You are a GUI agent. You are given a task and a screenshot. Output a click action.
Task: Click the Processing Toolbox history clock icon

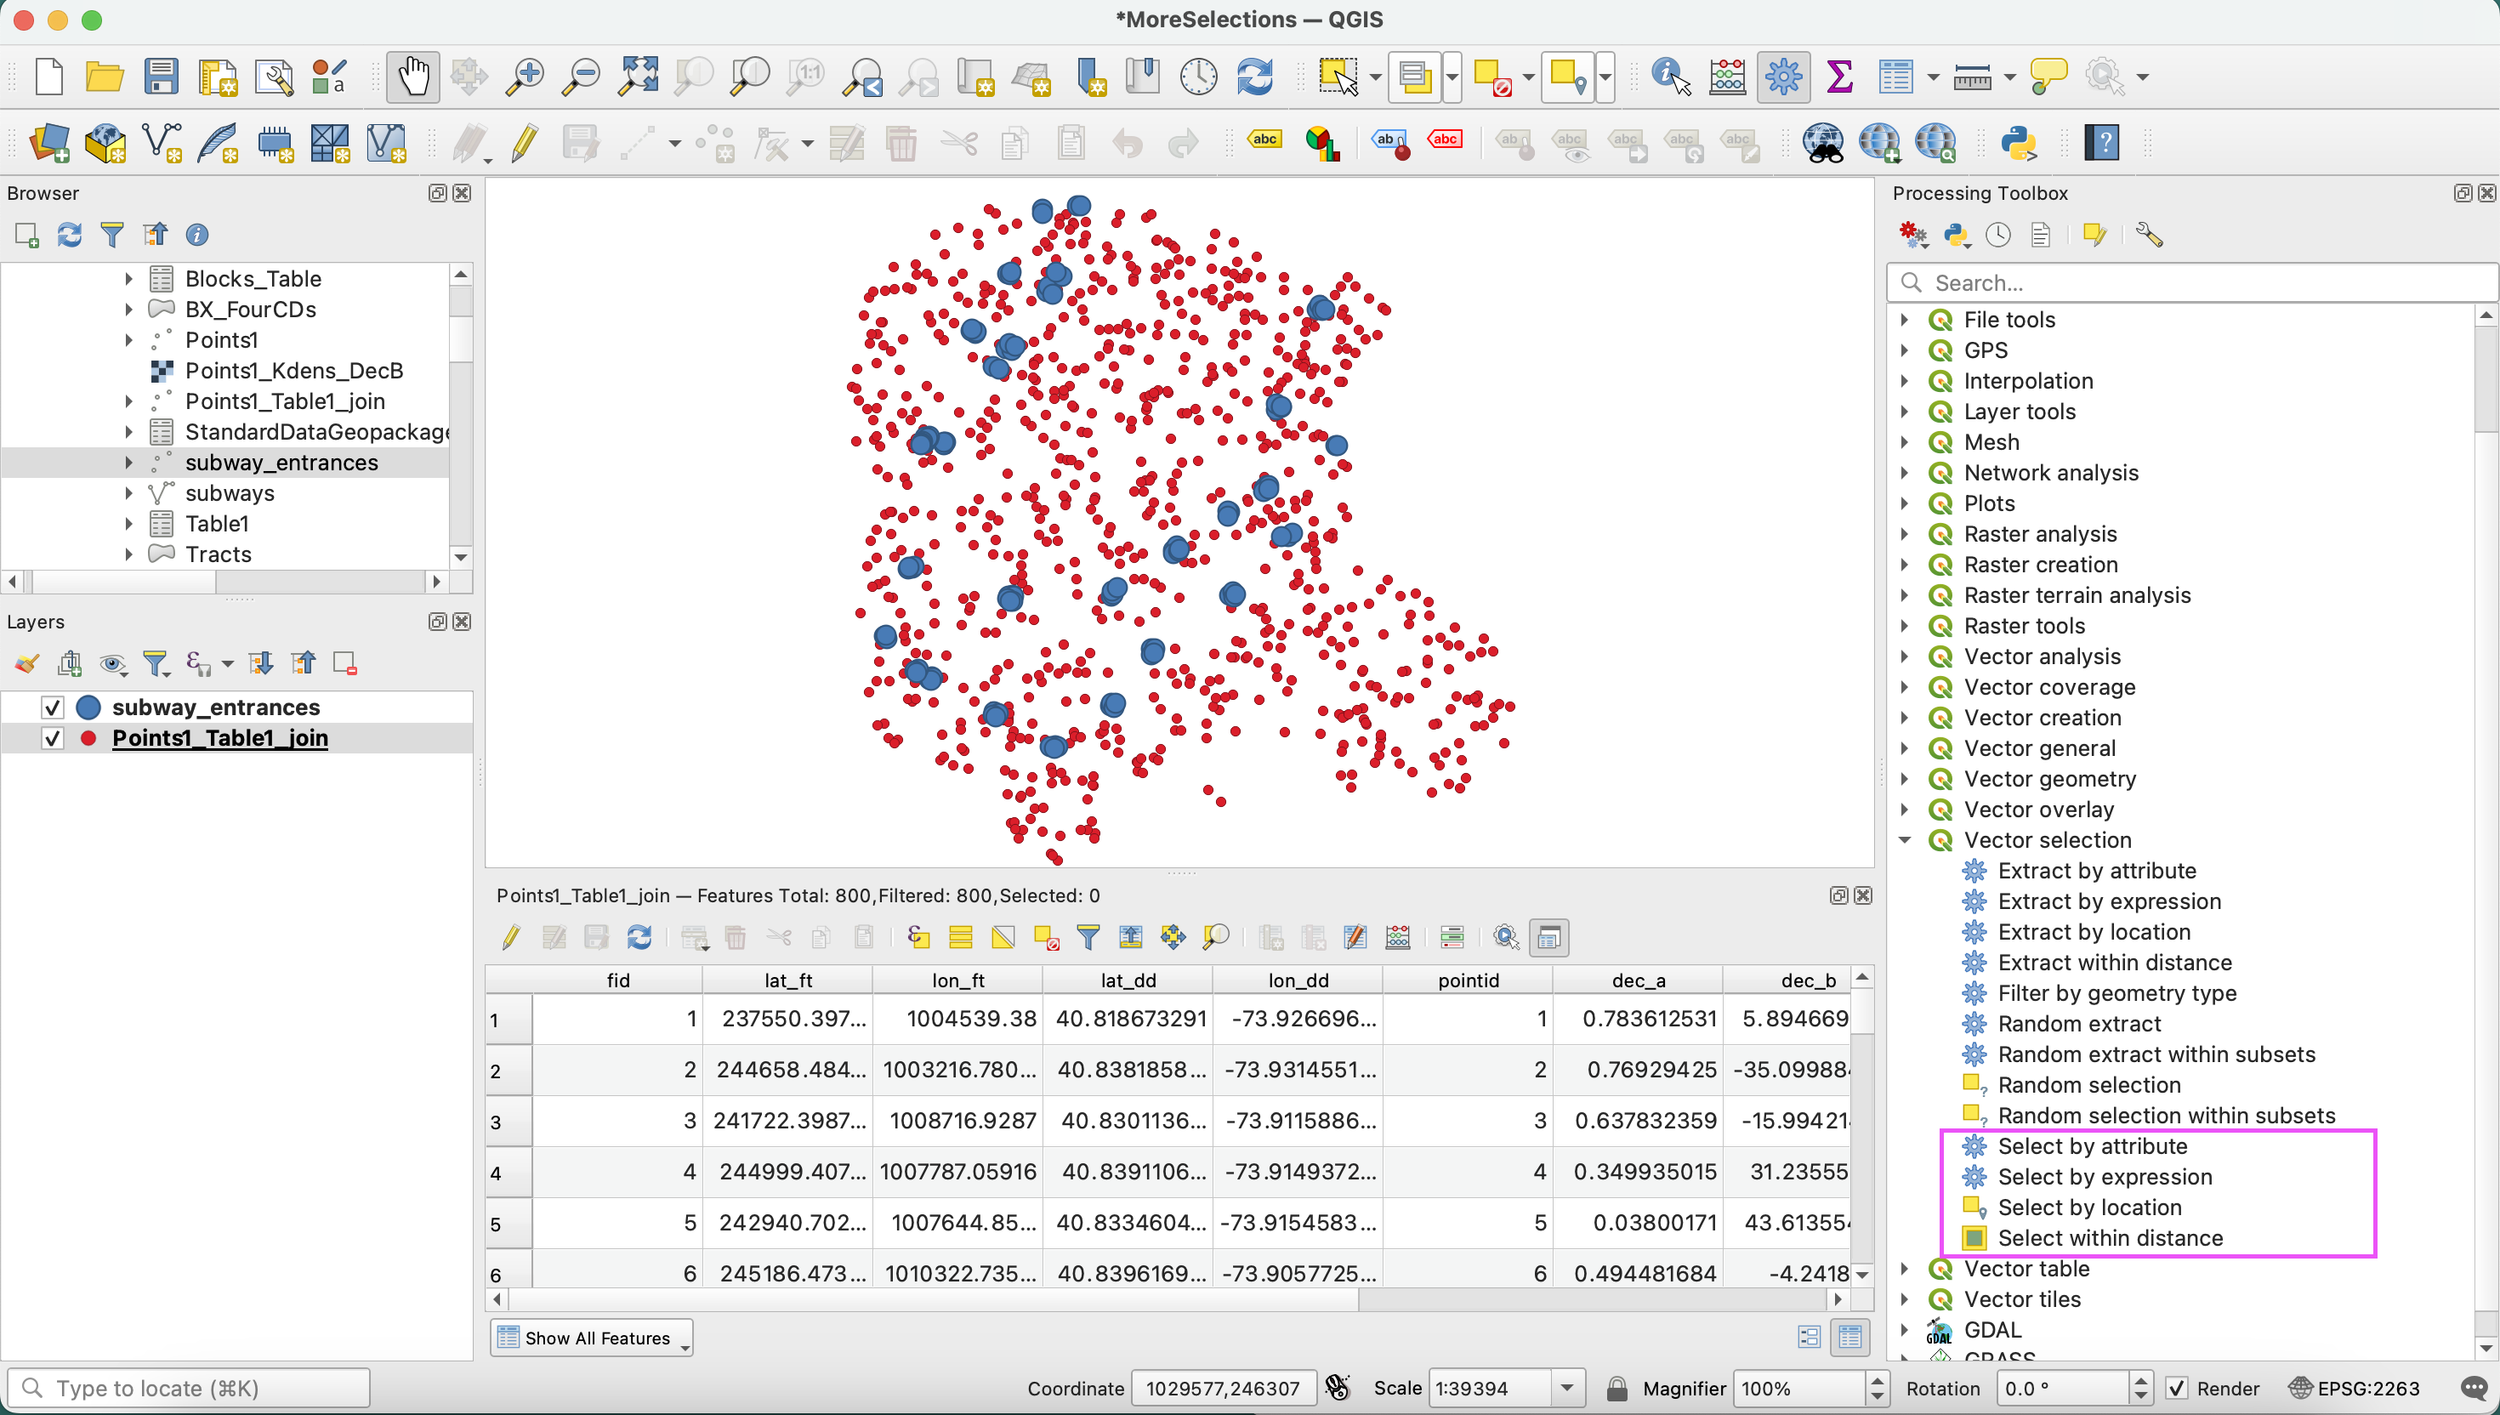(1997, 235)
